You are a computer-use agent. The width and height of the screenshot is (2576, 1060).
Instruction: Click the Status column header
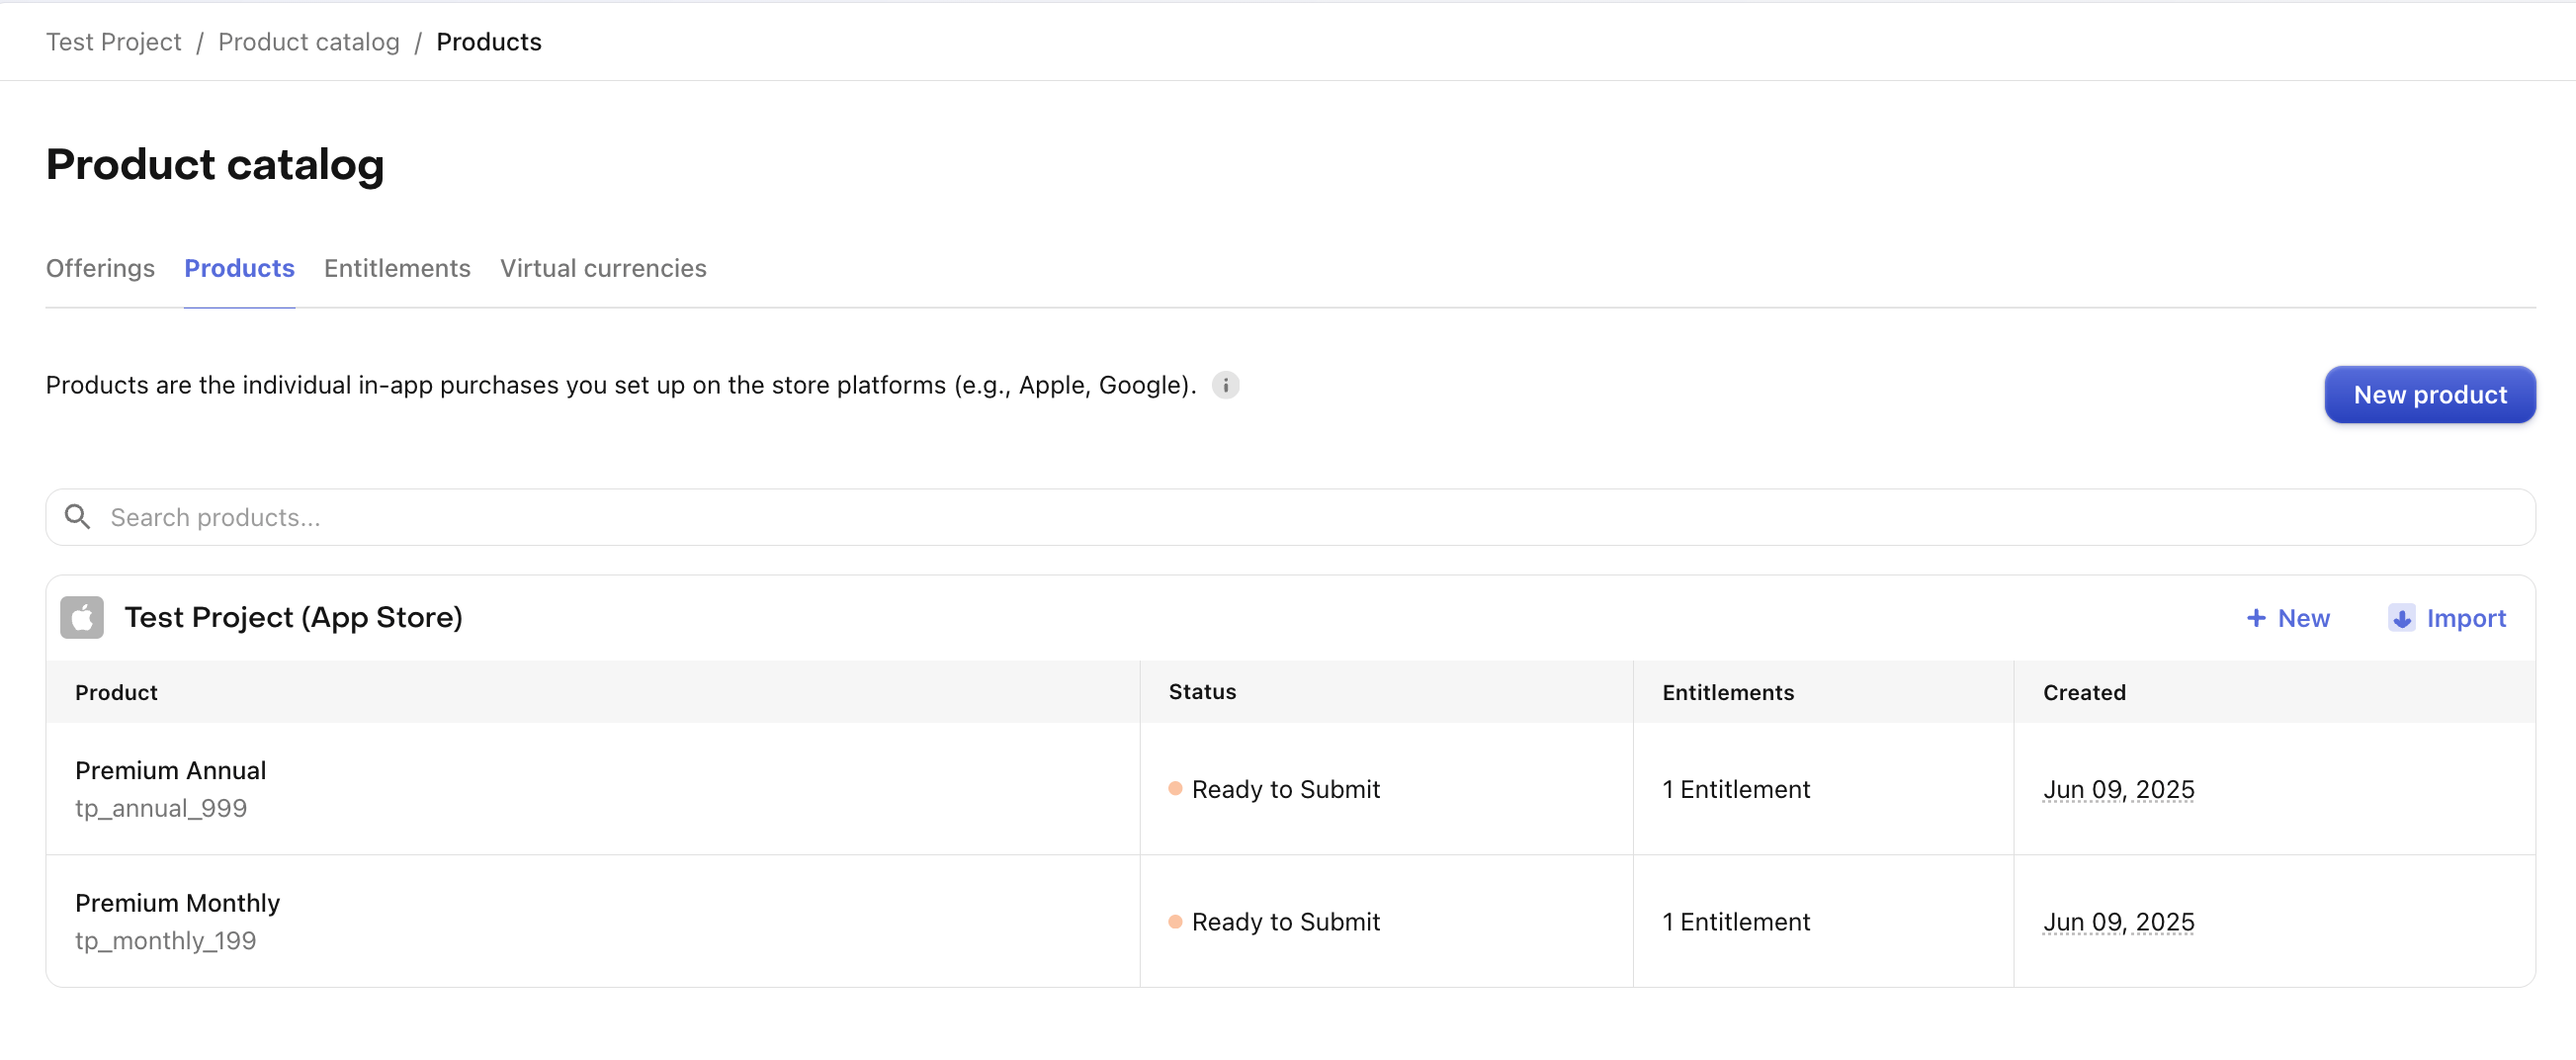pyautogui.click(x=1202, y=692)
